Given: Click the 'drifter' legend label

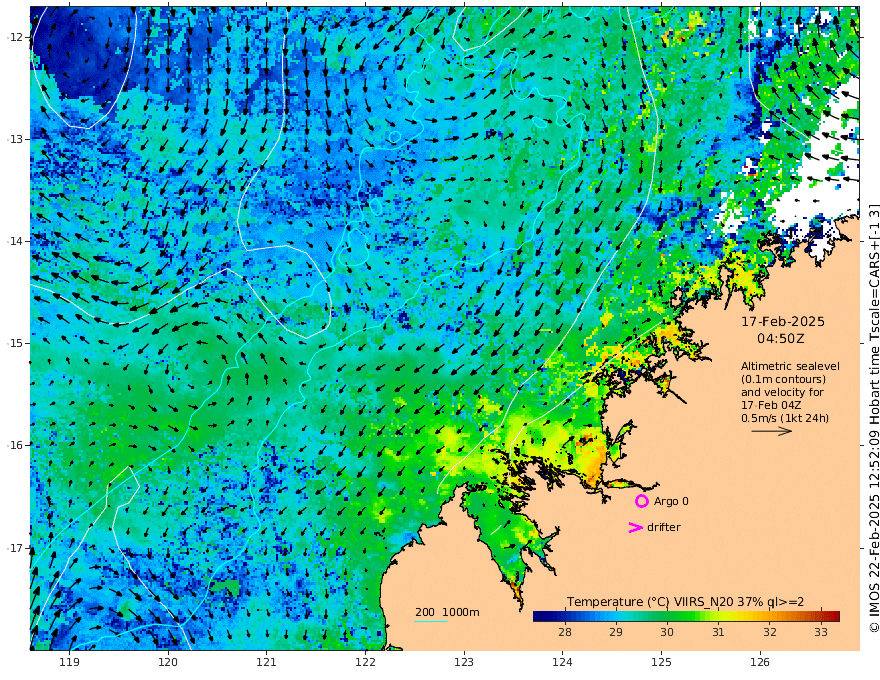Looking at the screenshot, I should point(664,527).
